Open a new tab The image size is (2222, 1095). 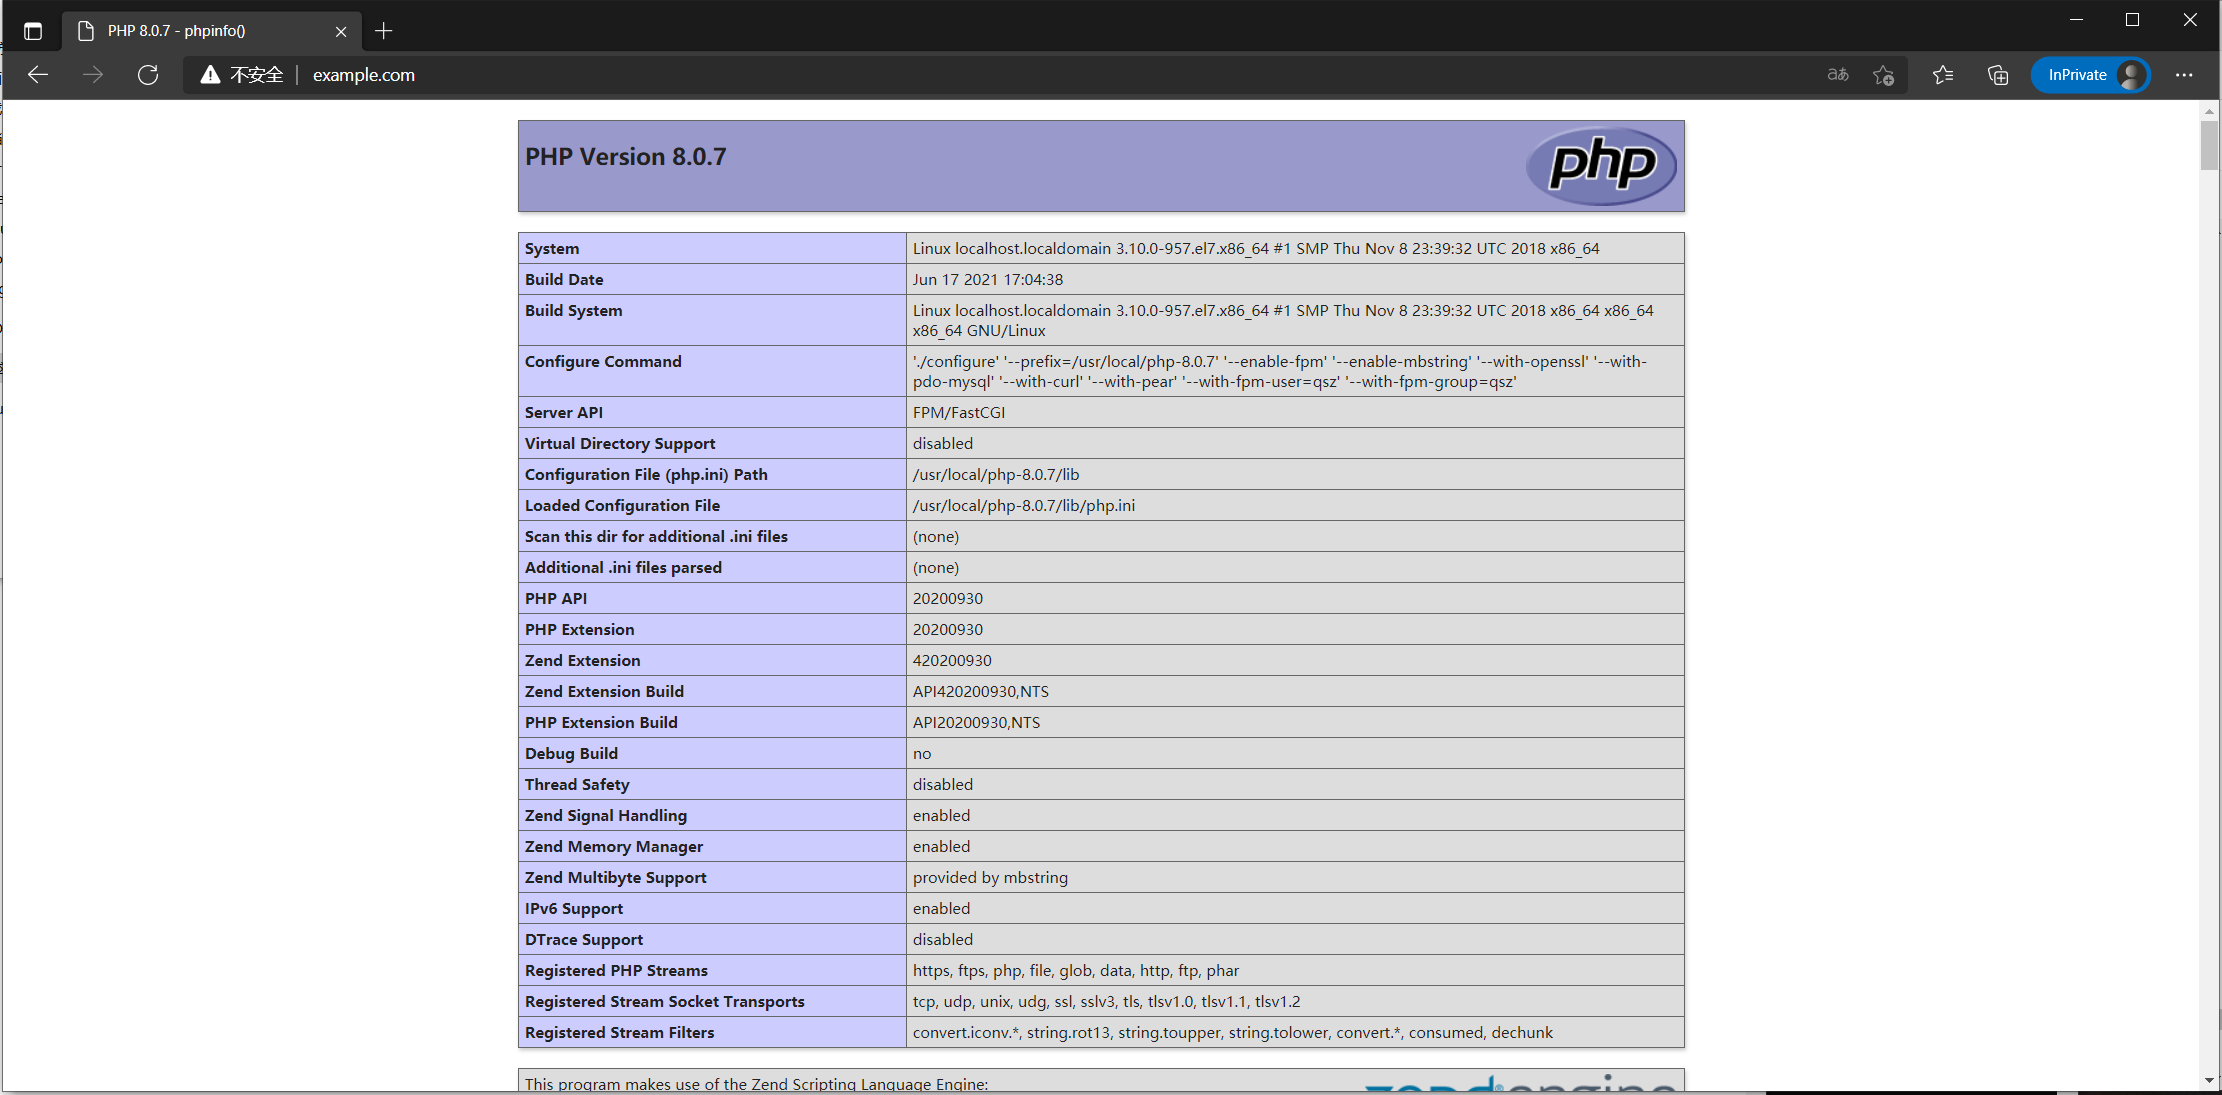[x=384, y=31]
